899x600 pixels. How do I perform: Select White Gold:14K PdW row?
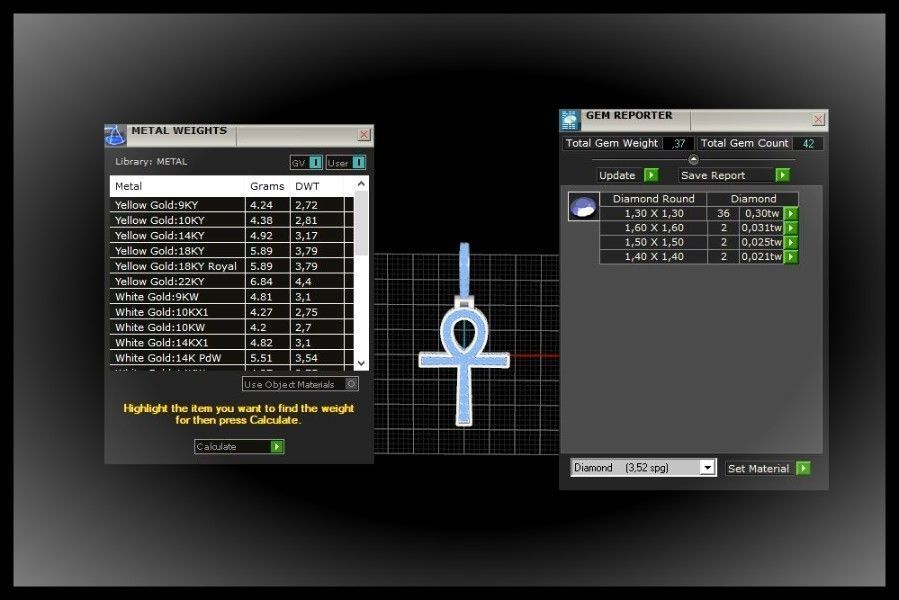tap(232, 358)
